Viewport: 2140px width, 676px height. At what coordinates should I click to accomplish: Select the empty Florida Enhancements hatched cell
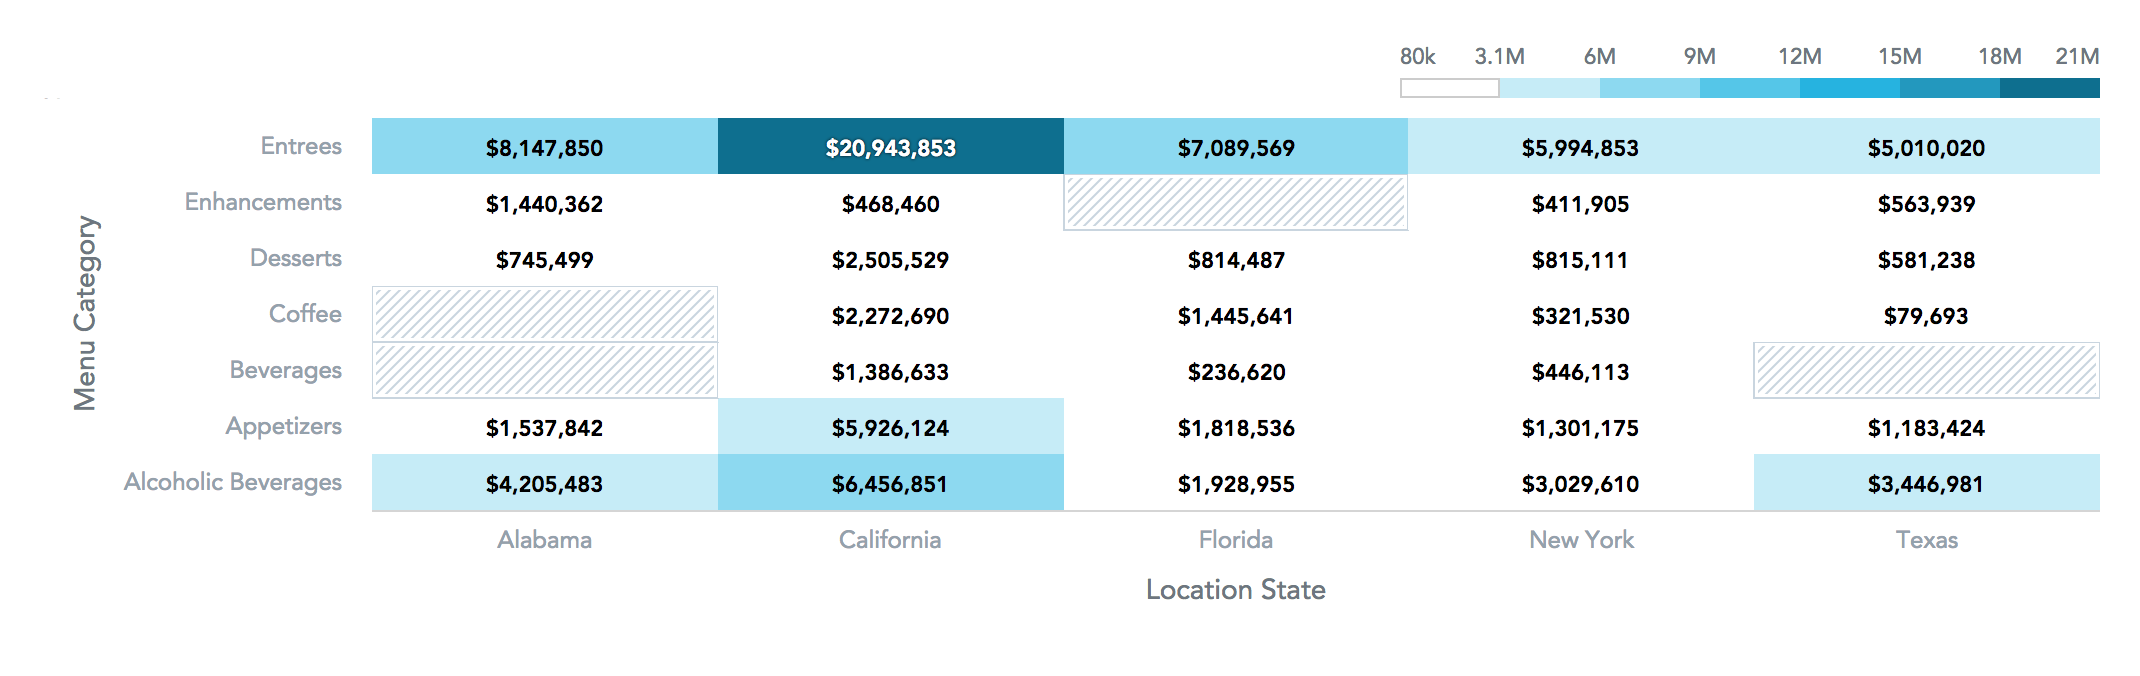1236,202
